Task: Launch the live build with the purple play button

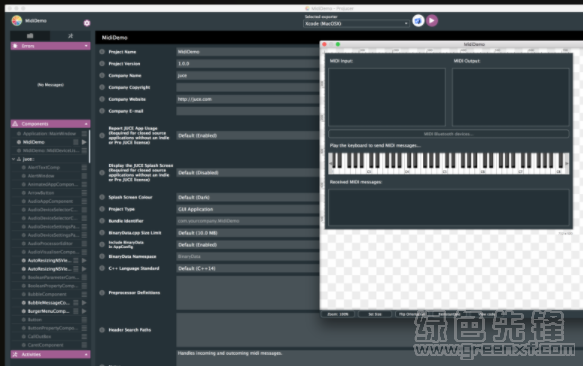Action: pyautogui.click(x=432, y=21)
